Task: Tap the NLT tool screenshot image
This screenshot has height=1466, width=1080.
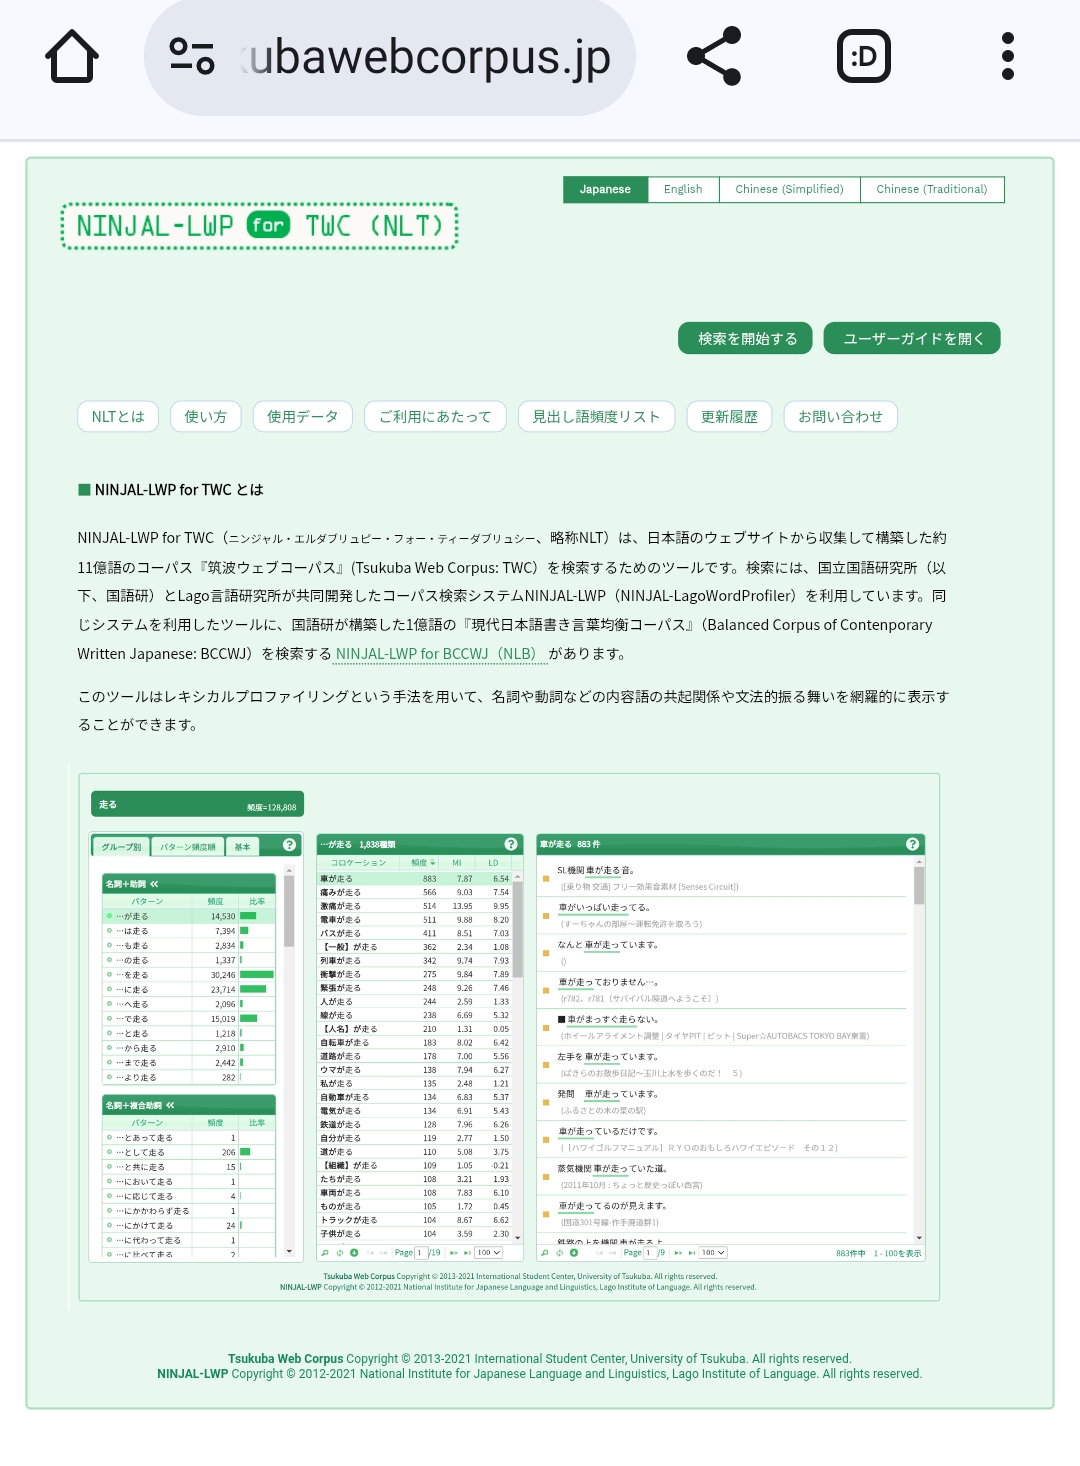Action: (509, 1037)
